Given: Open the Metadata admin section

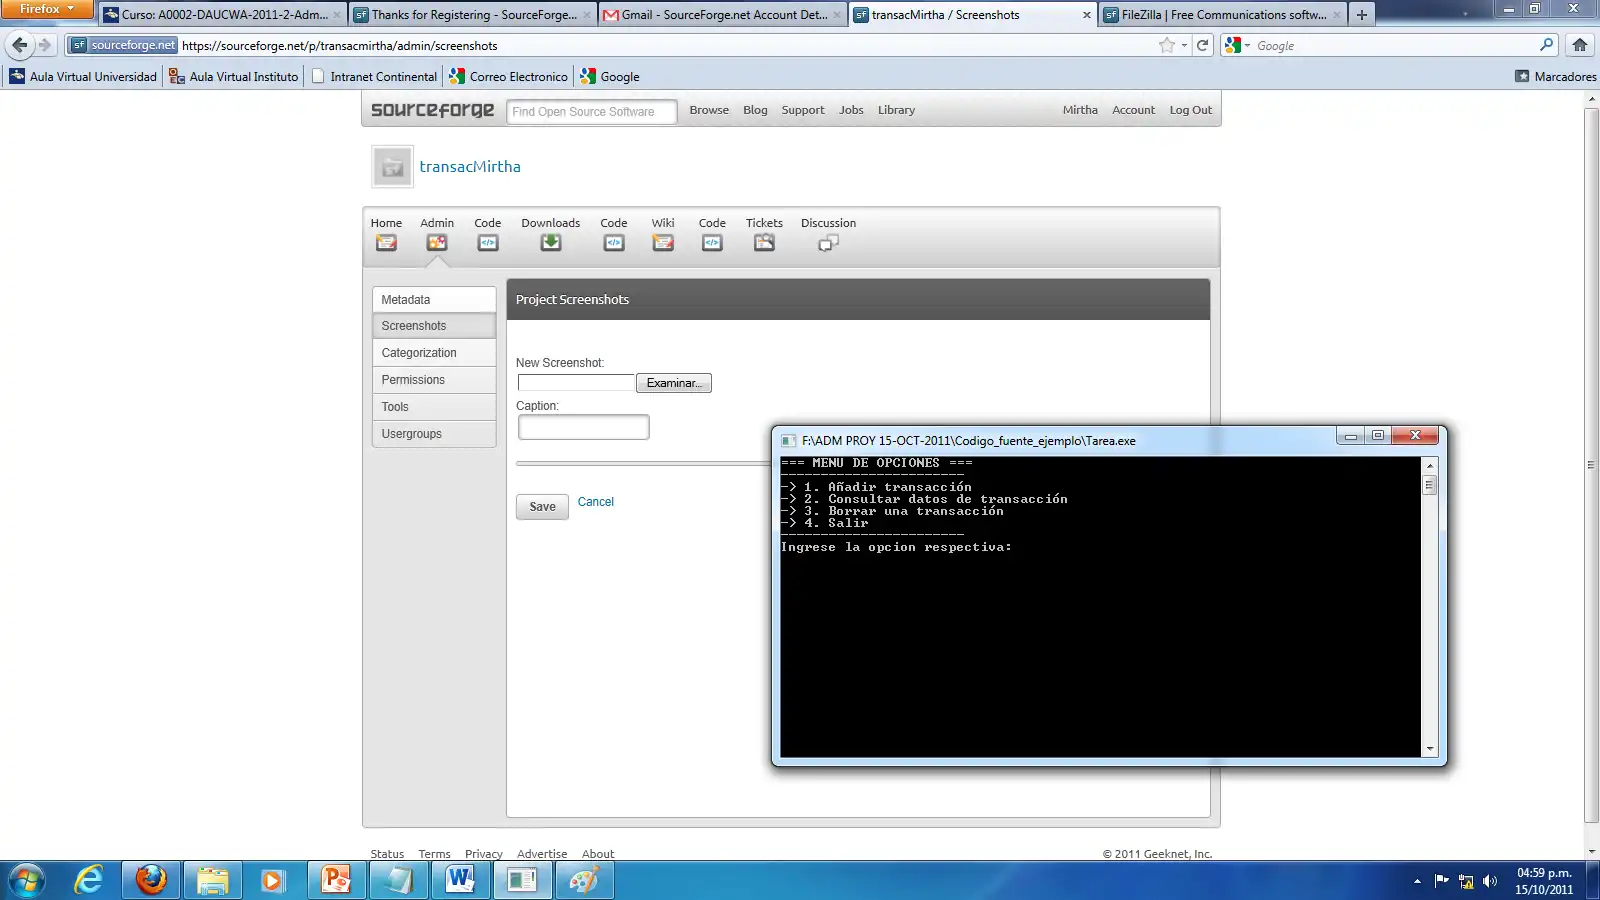Looking at the screenshot, I should [x=434, y=300].
